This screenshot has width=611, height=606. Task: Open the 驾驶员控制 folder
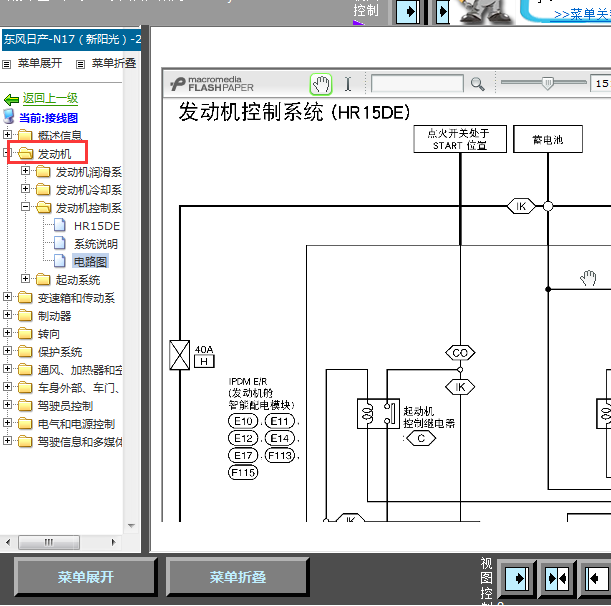click(x=65, y=406)
